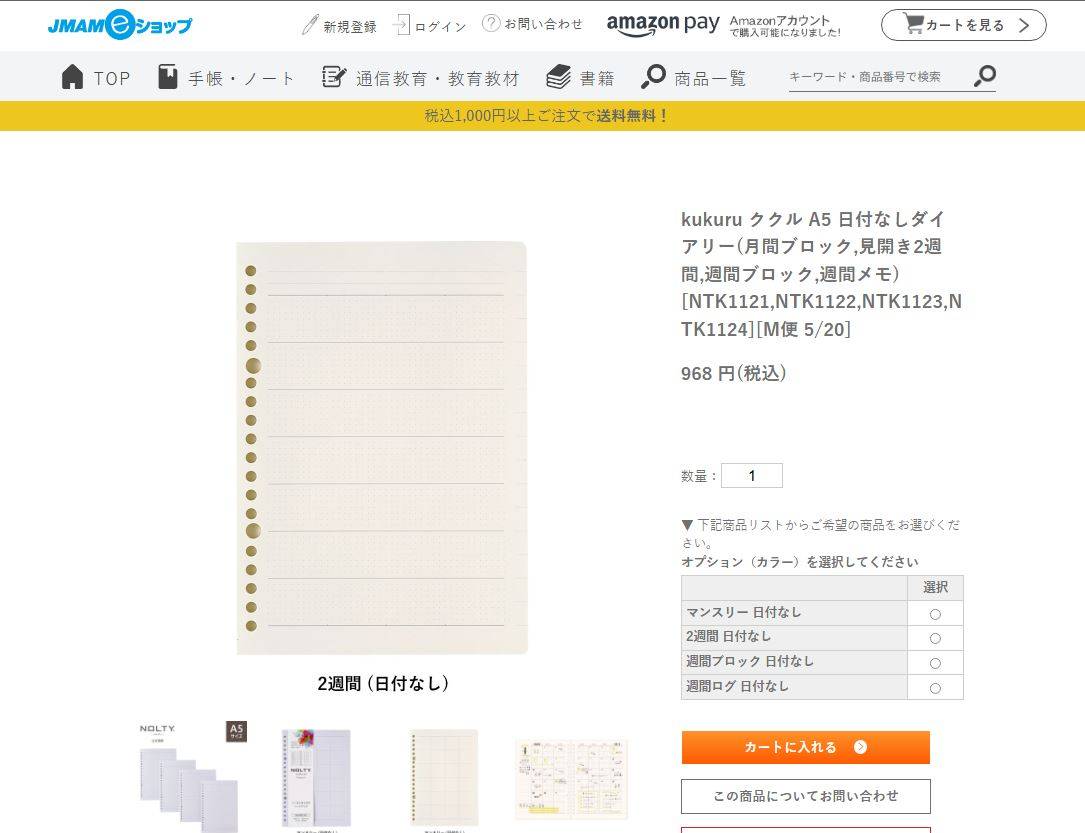Screen dimensions: 1085x833
Task: Open the 通信教育・教育教材 menu
Action: pos(421,78)
